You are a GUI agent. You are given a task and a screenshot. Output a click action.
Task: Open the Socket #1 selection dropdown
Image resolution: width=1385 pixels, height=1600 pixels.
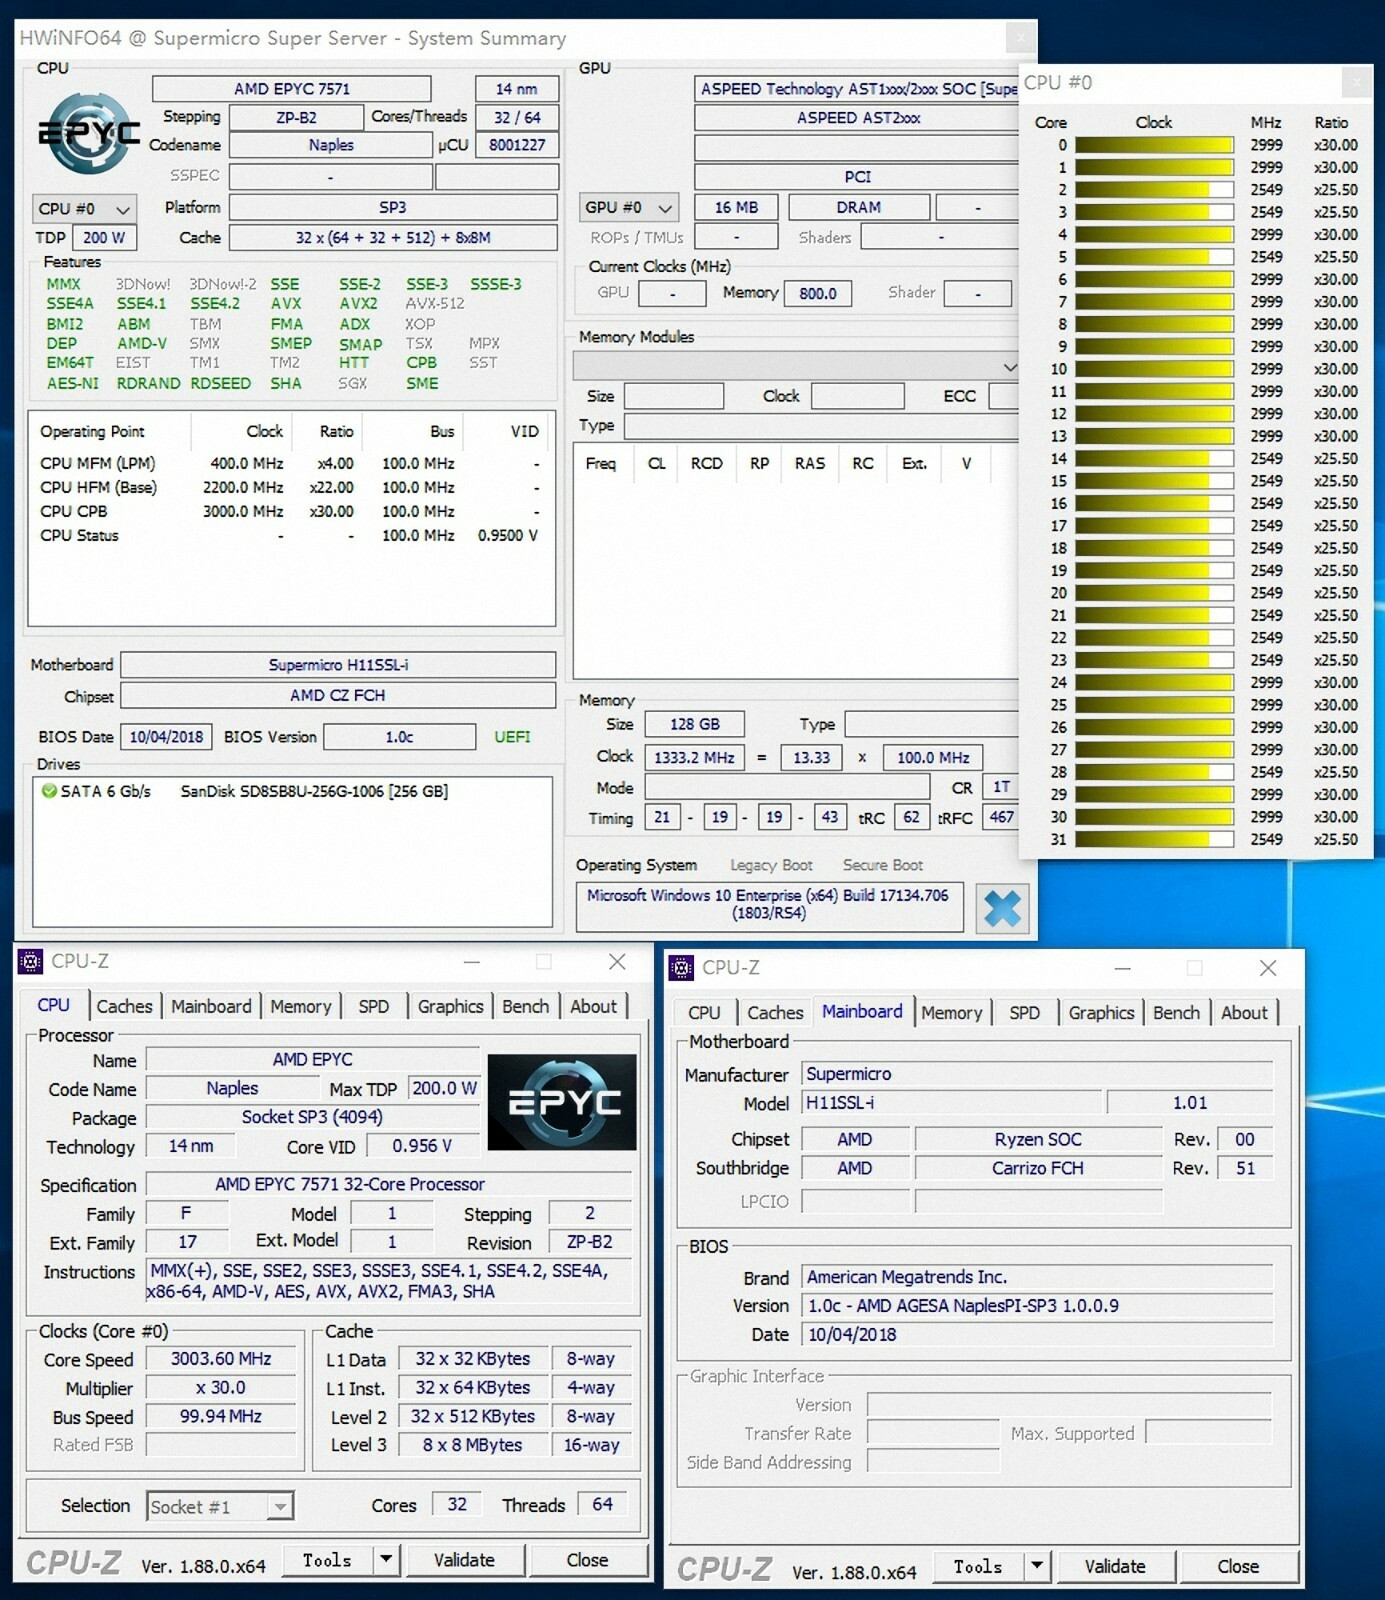click(220, 1506)
